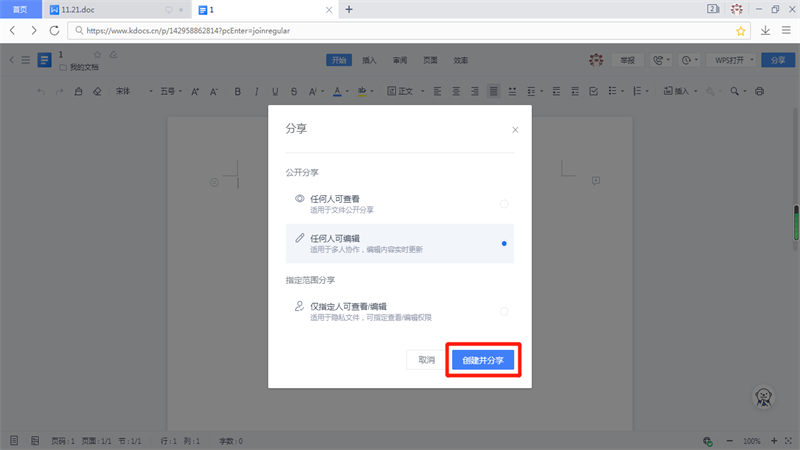Viewport: 800px width, 450px height.
Task: Open the 正文 style dropdown
Action: tap(406, 91)
